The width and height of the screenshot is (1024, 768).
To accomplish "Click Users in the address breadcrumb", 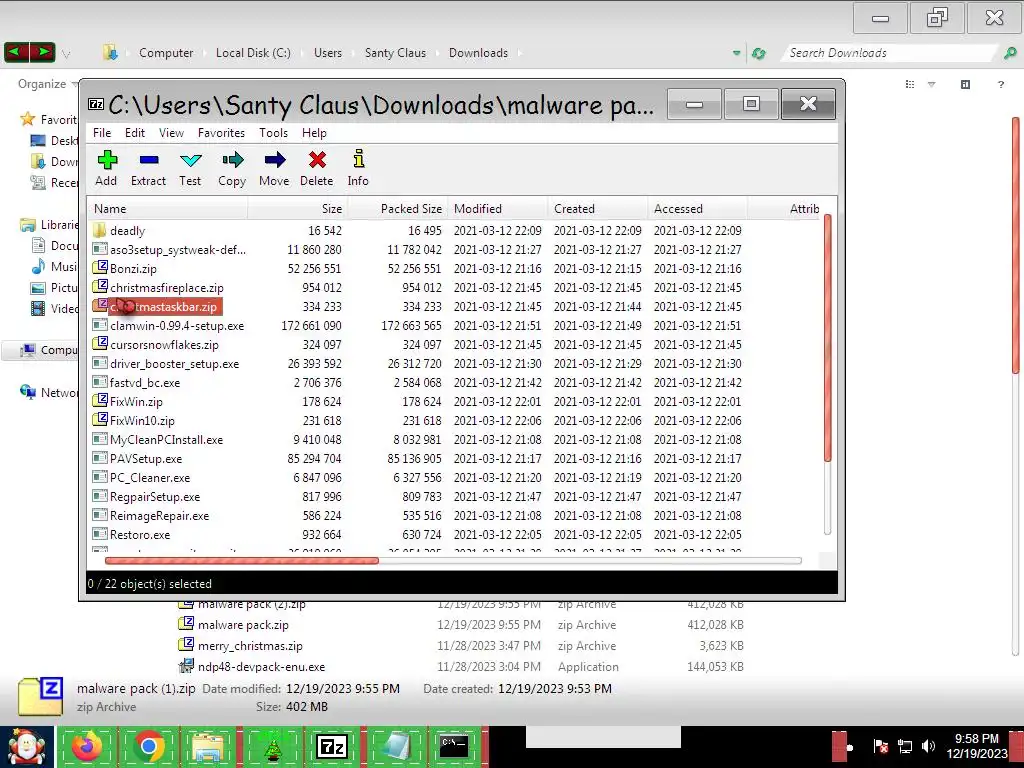I will coord(328,53).
